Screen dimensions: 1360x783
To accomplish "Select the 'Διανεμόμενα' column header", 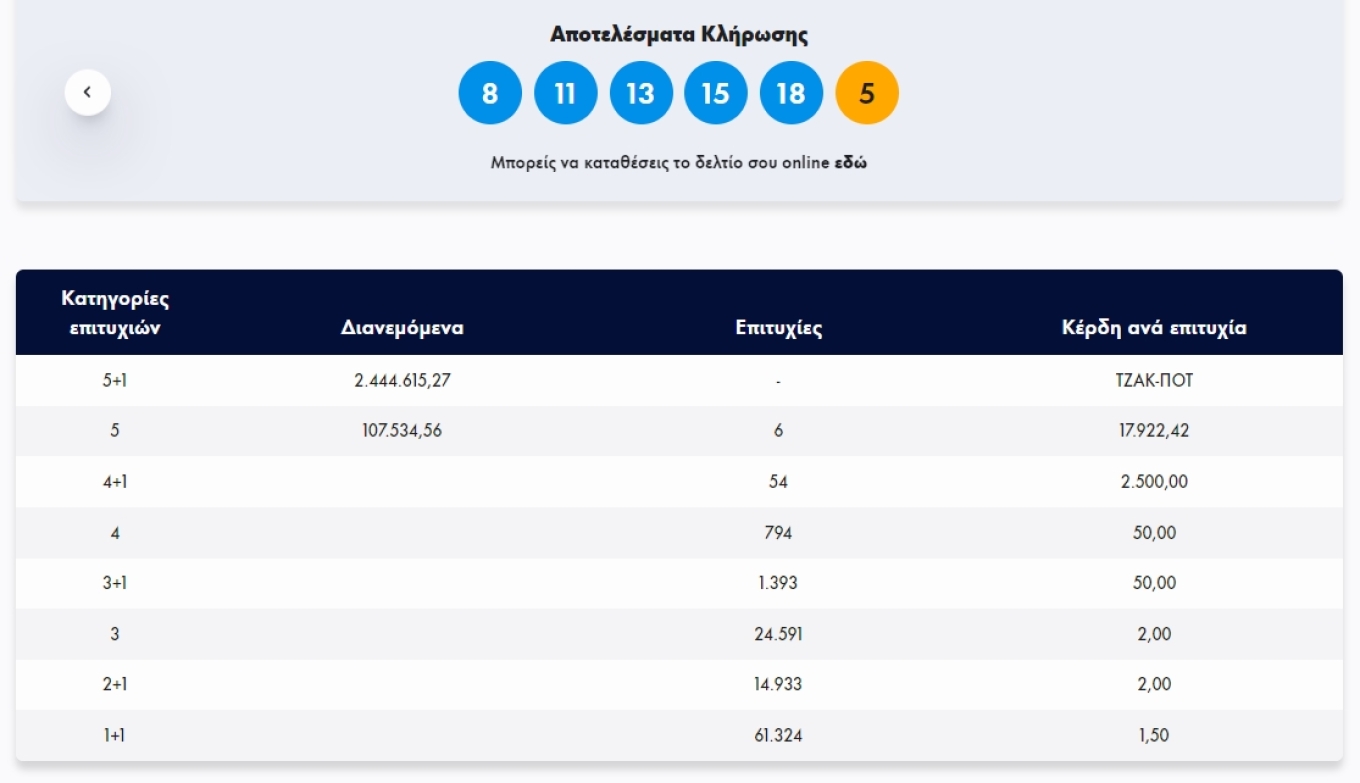I will point(402,328).
